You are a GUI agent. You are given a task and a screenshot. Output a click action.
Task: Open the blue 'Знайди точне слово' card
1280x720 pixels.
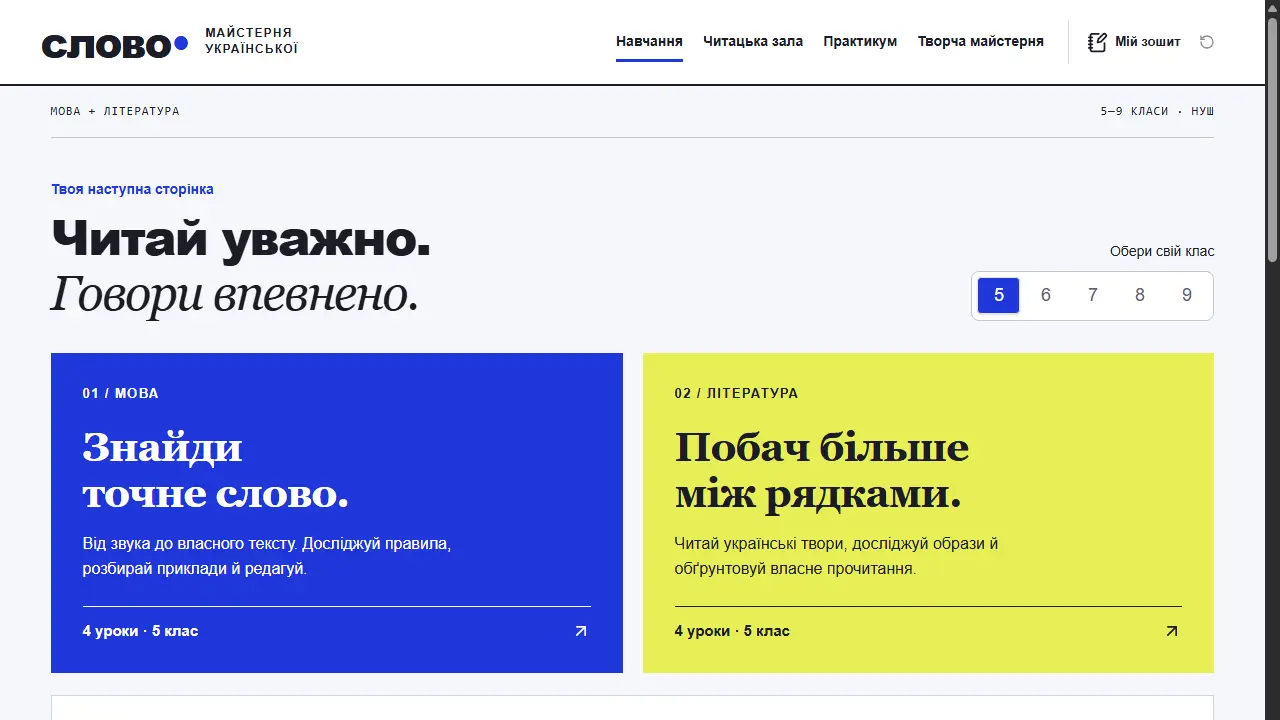coord(337,513)
